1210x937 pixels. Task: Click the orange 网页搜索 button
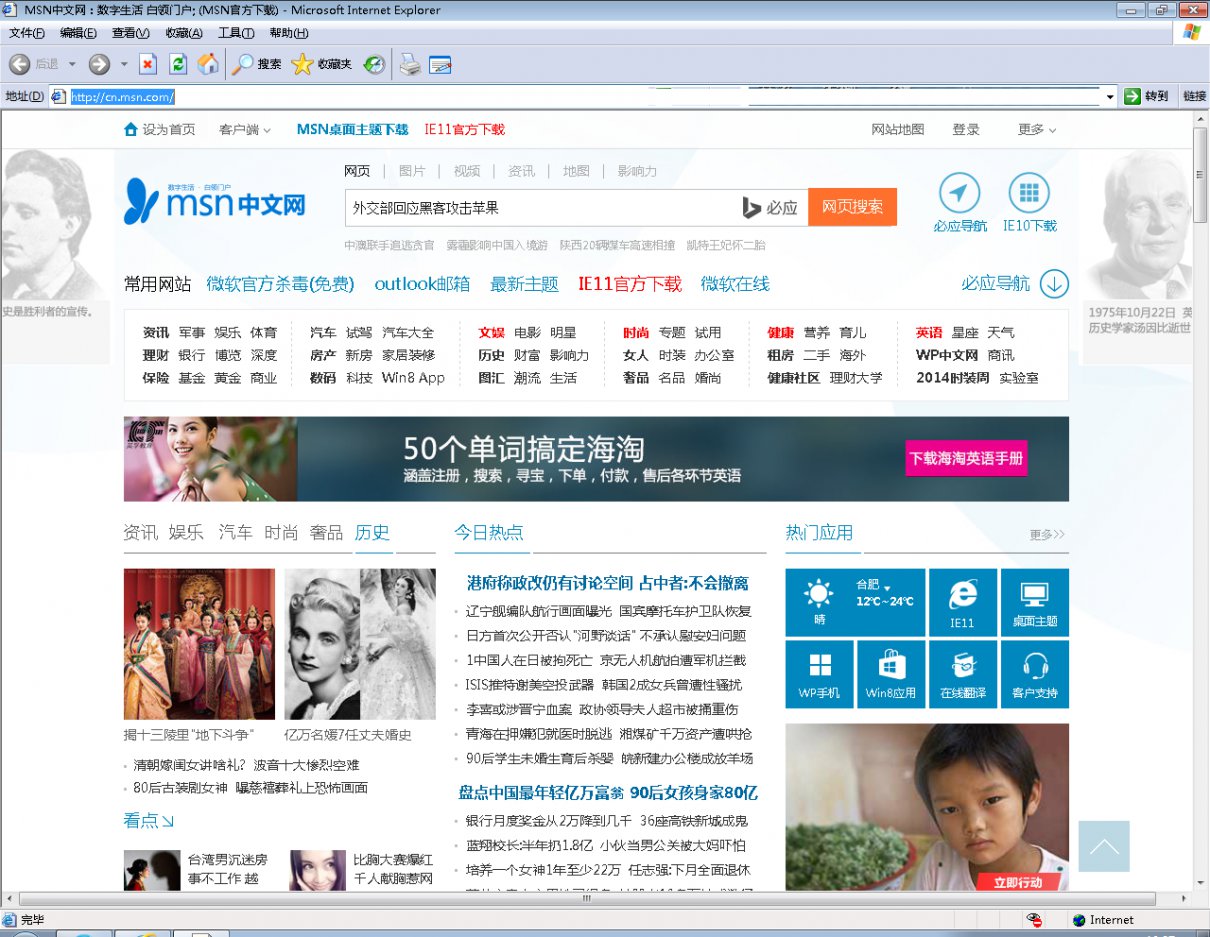click(853, 207)
